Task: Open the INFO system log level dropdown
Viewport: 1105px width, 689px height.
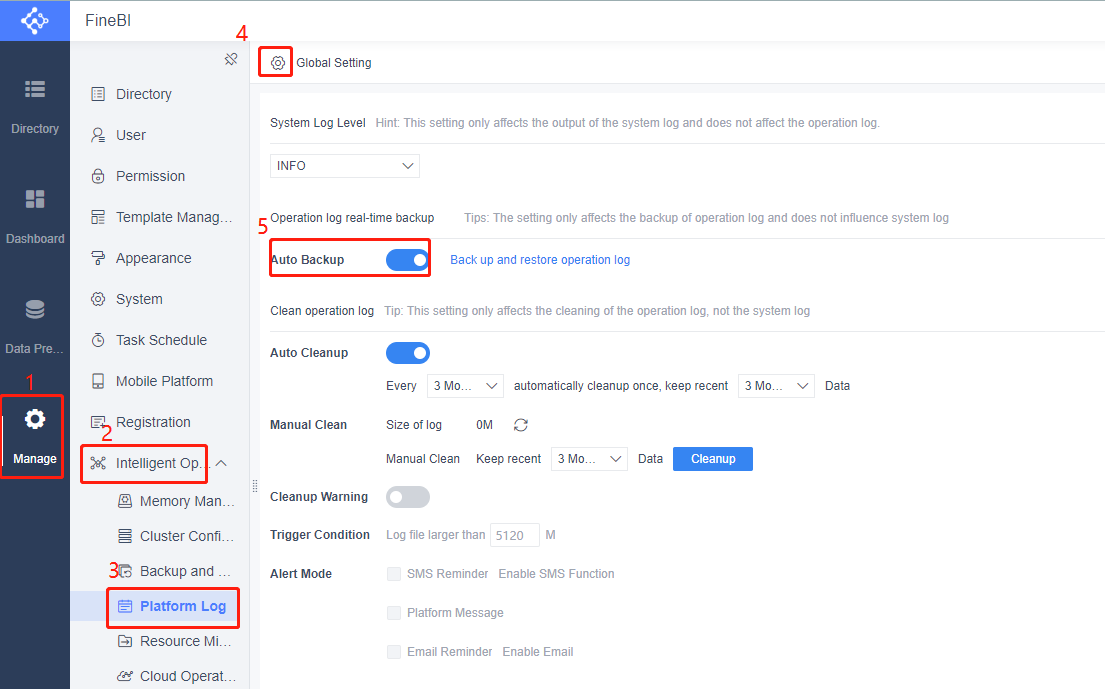Action: 345,166
